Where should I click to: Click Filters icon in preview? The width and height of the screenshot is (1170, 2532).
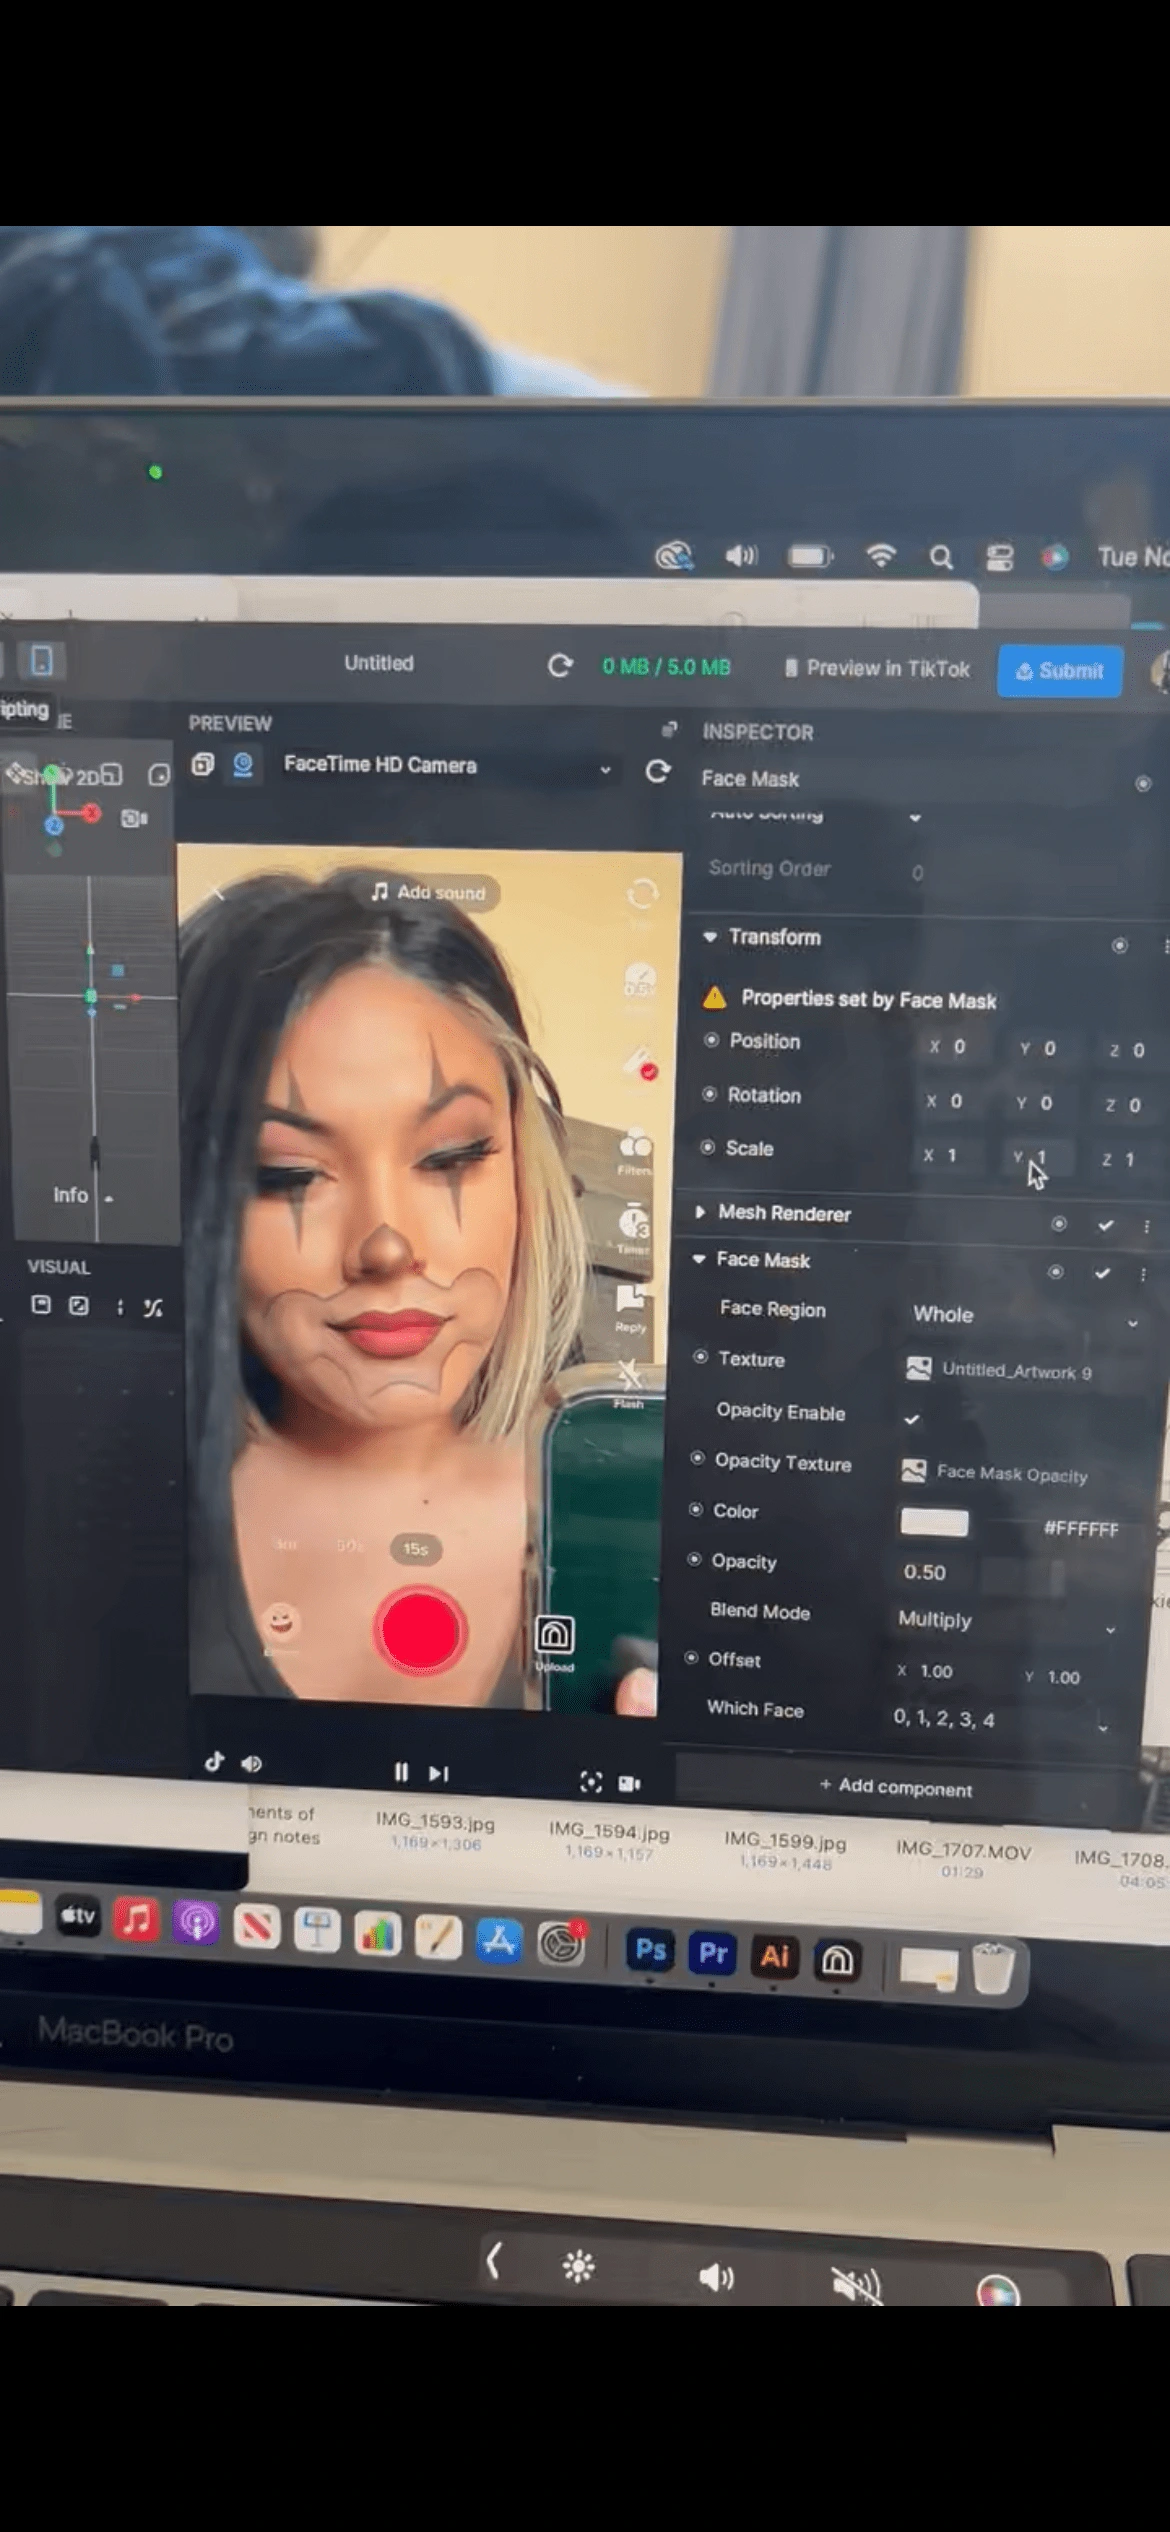pos(635,1150)
